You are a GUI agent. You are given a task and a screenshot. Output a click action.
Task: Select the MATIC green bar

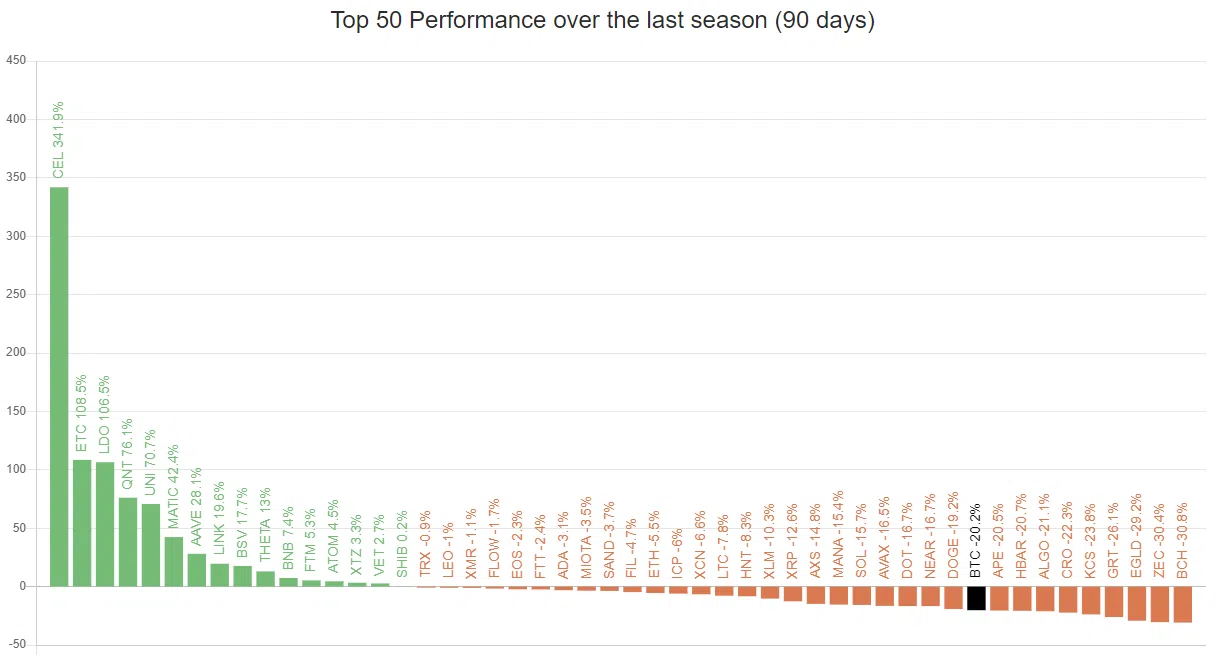(x=174, y=561)
